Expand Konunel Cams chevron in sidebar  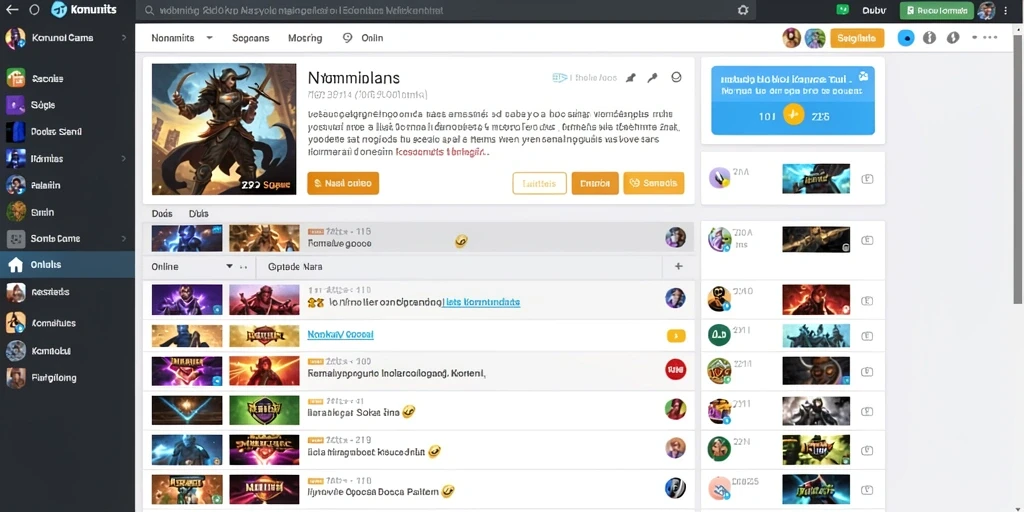point(124,38)
